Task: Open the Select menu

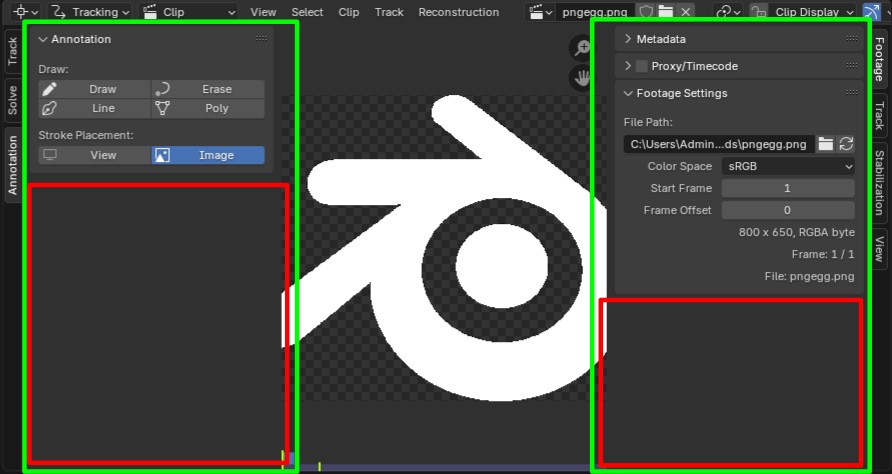Action: [x=307, y=12]
